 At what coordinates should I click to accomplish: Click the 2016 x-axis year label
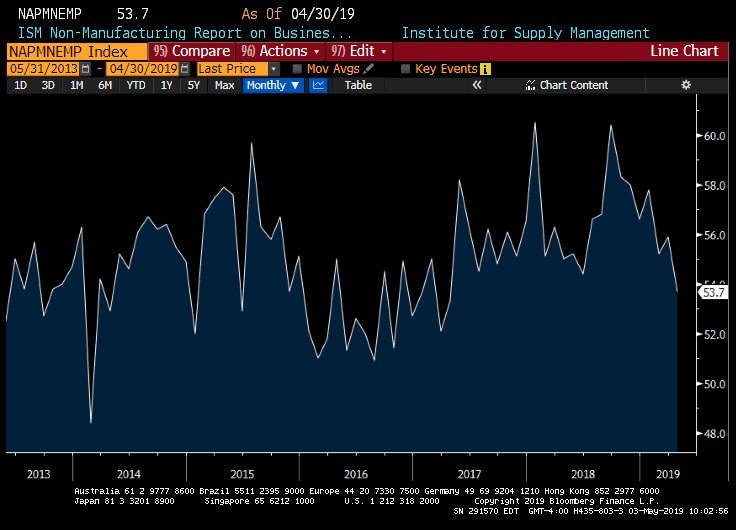(x=356, y=474)
